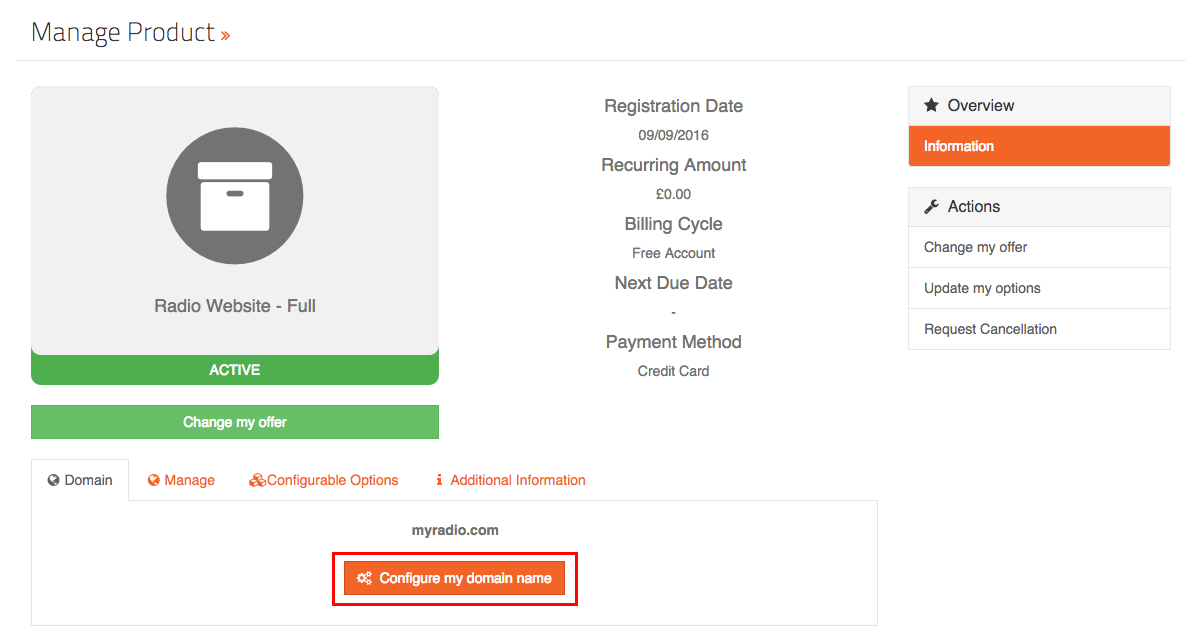This screenshot has width=1196, height=642.
Task: Click the wrench icon beside Actions
Action: click(x=931, y=206)
